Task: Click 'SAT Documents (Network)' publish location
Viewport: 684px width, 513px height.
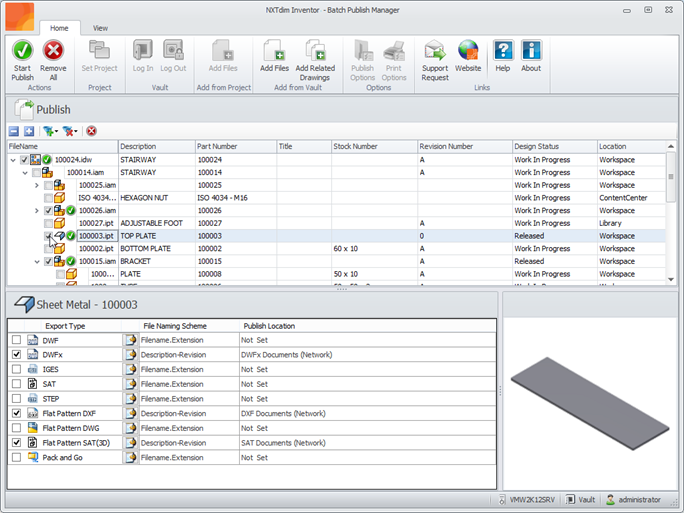Action: pos(283,443)
